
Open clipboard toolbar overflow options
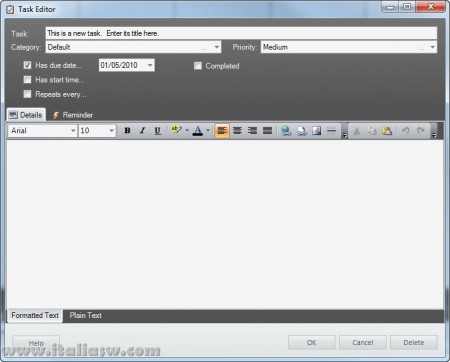tap(434, 131)
